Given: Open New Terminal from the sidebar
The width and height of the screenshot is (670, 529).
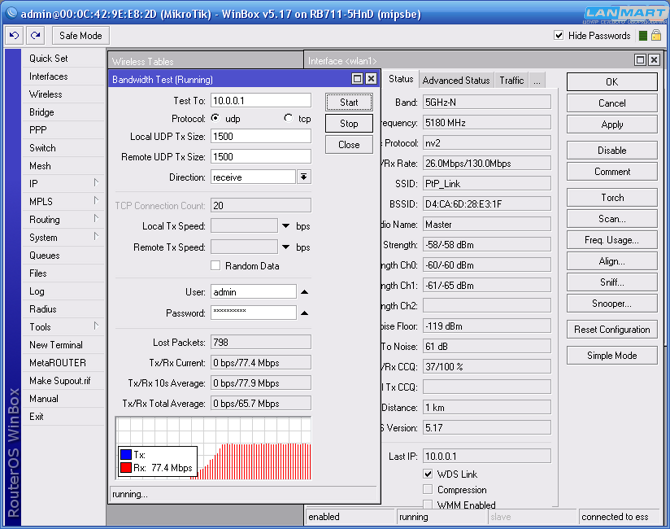Looking at the screenshot, I should tap(63, 345).
